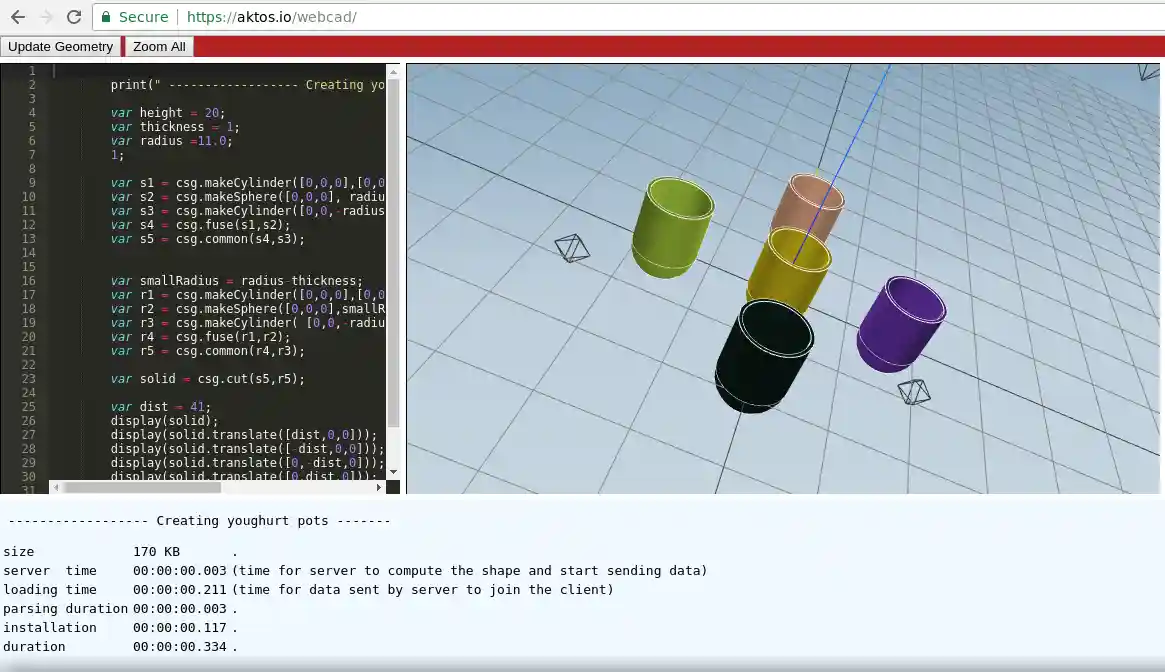Image resolution: width=1165 pixels, height=672 pixels.
Task: Reload the webcad page
Action: (x=73, y=17)
